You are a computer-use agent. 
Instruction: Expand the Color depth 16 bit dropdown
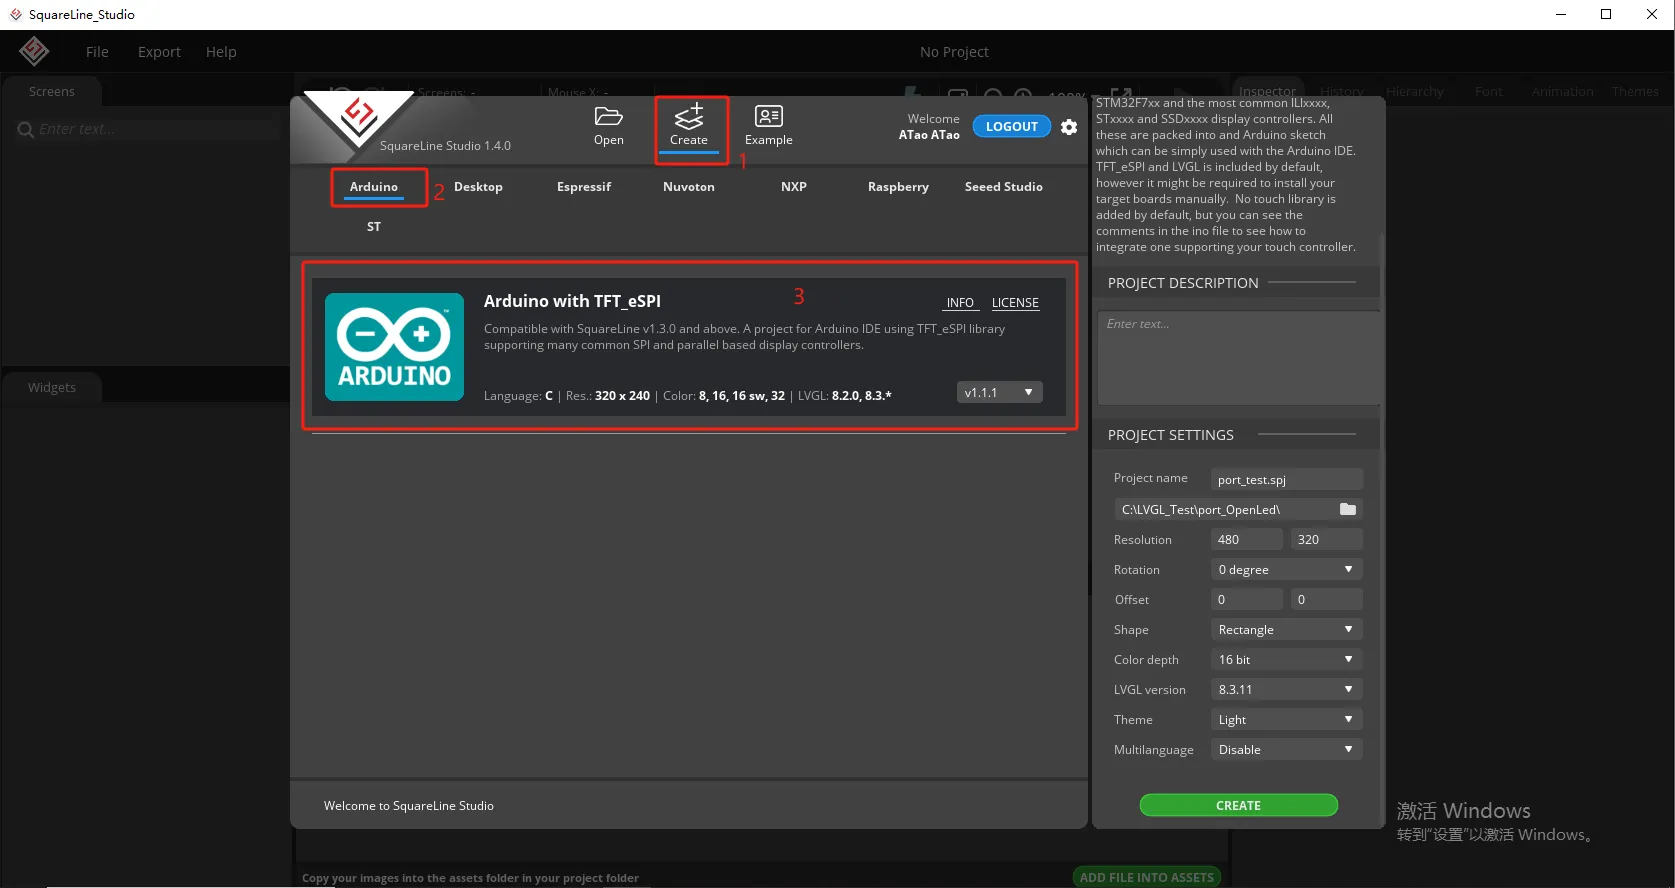[1285, 659]
